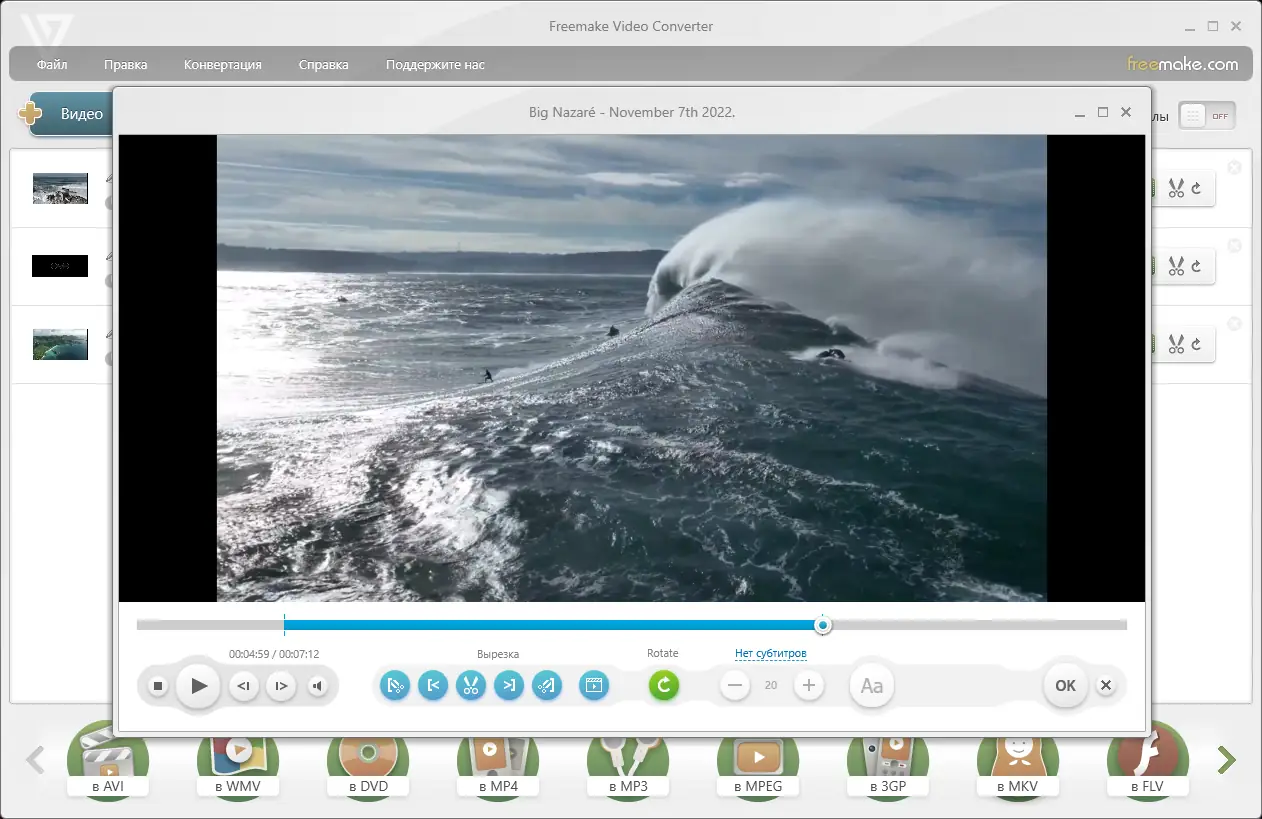Set the selection end marker
This screenshot has height=819, width=1262.
509,686
